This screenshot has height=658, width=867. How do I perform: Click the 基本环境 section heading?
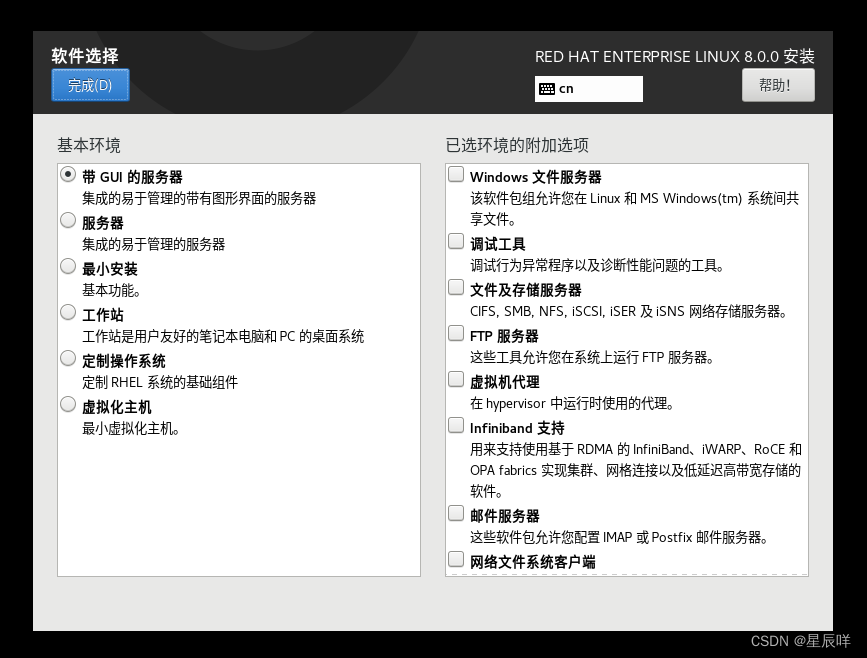click(x=89, y=145)
